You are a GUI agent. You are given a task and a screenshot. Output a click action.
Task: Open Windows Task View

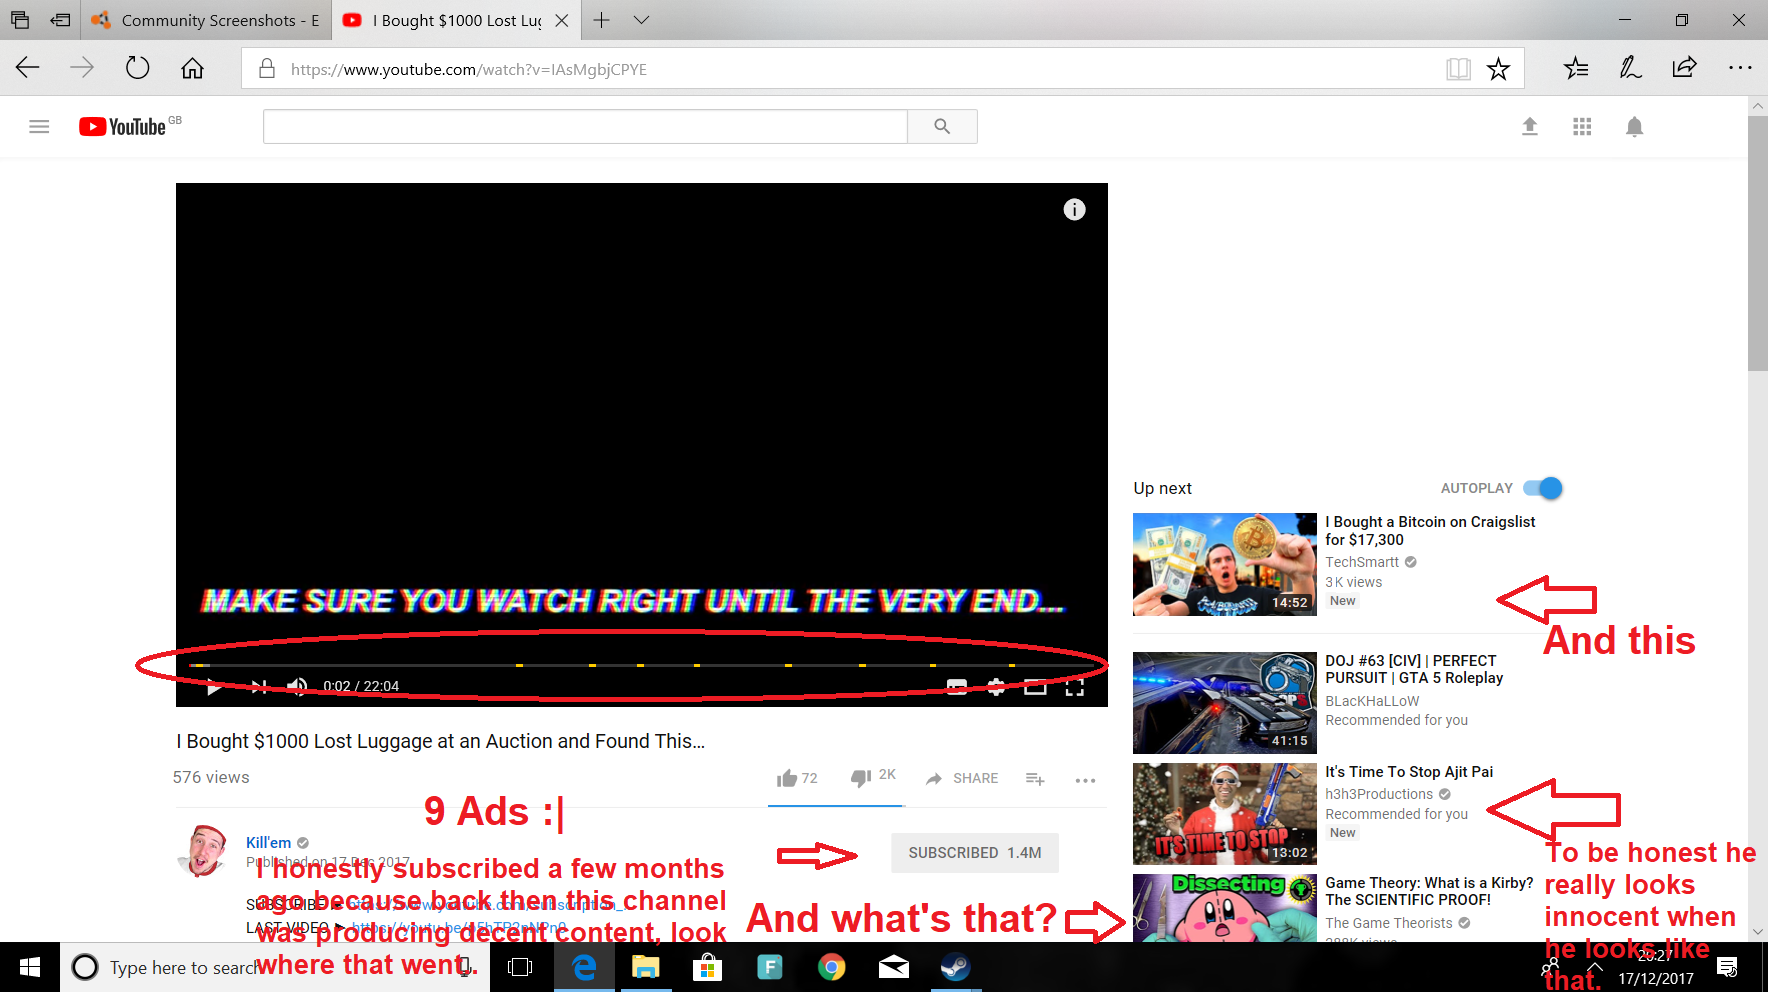[520, 967]
